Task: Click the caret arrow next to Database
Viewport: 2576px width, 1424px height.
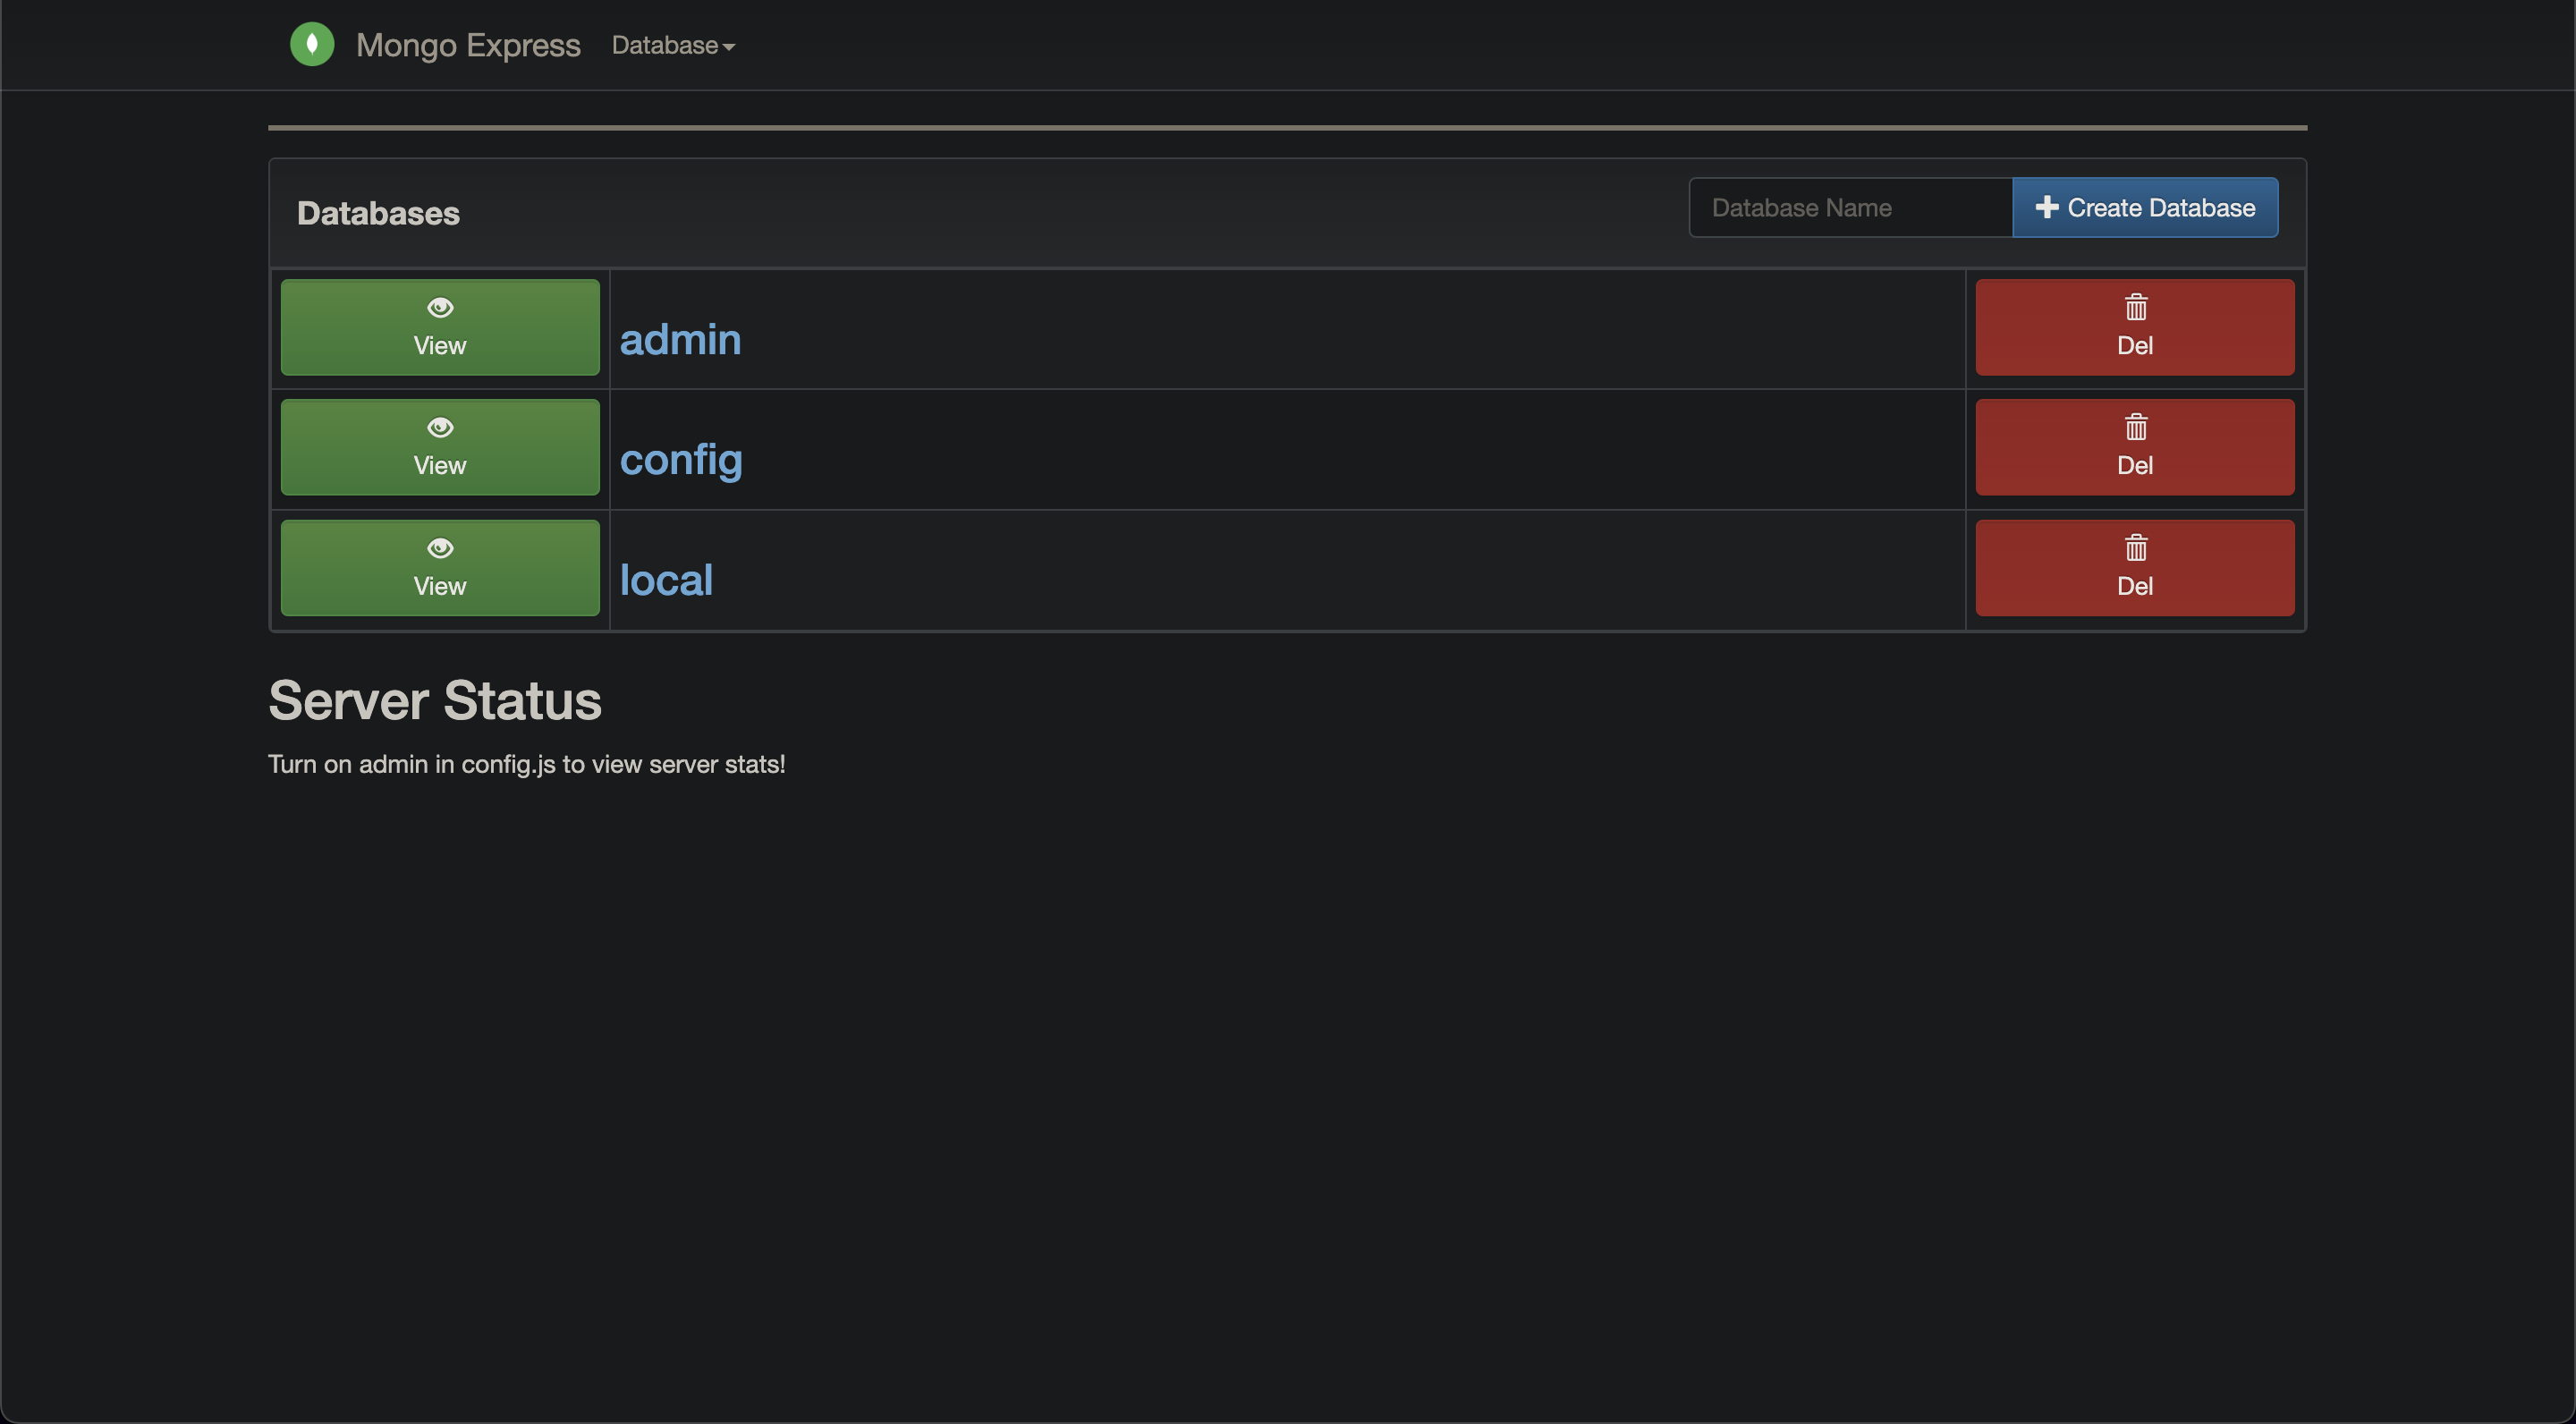Action: click(729, 47)
